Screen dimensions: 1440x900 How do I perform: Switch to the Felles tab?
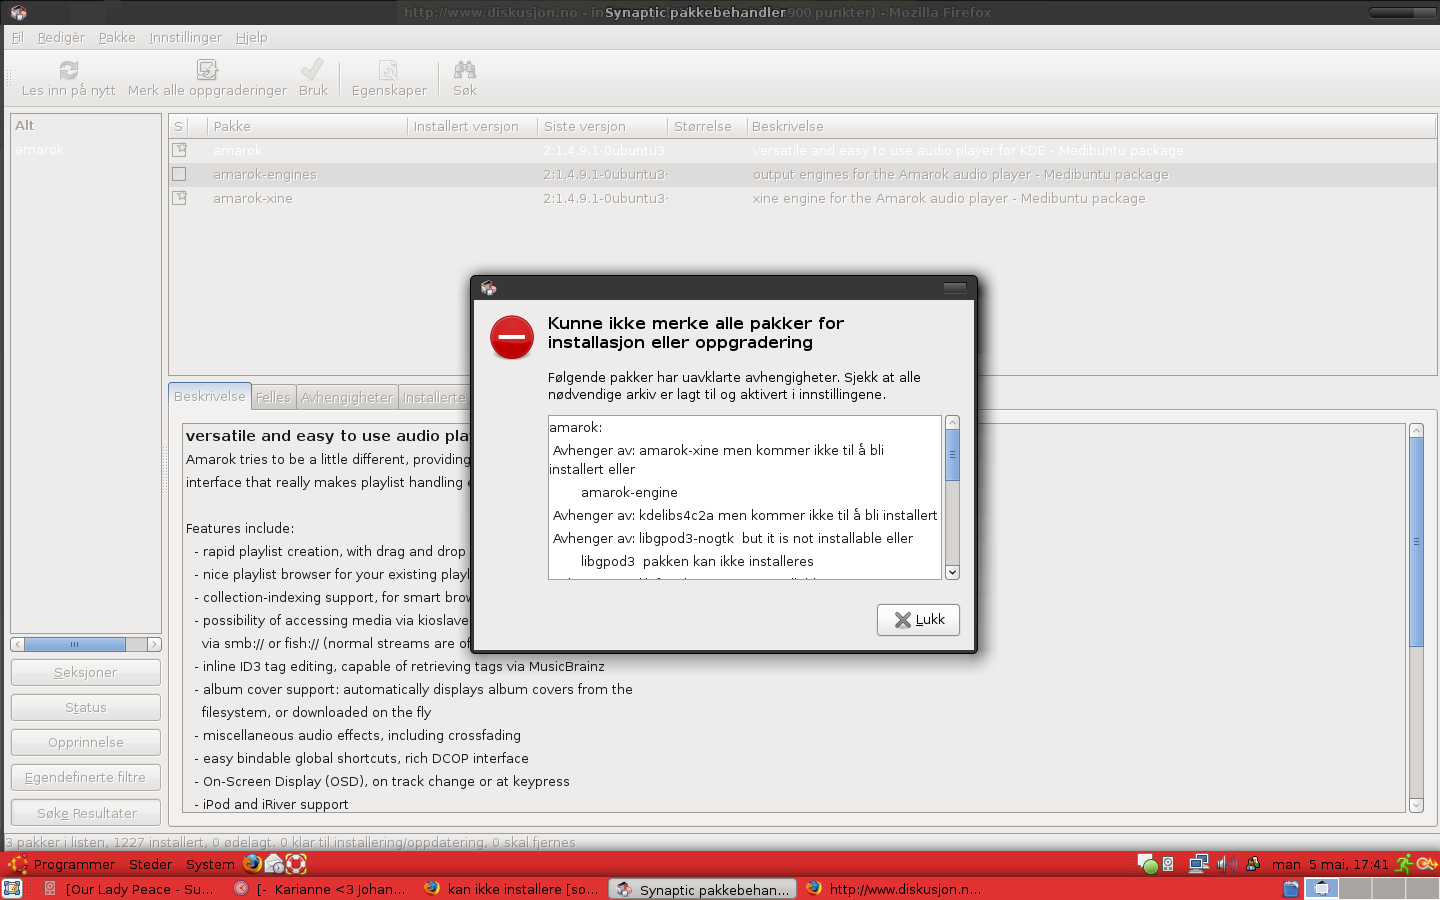point(273,398)
